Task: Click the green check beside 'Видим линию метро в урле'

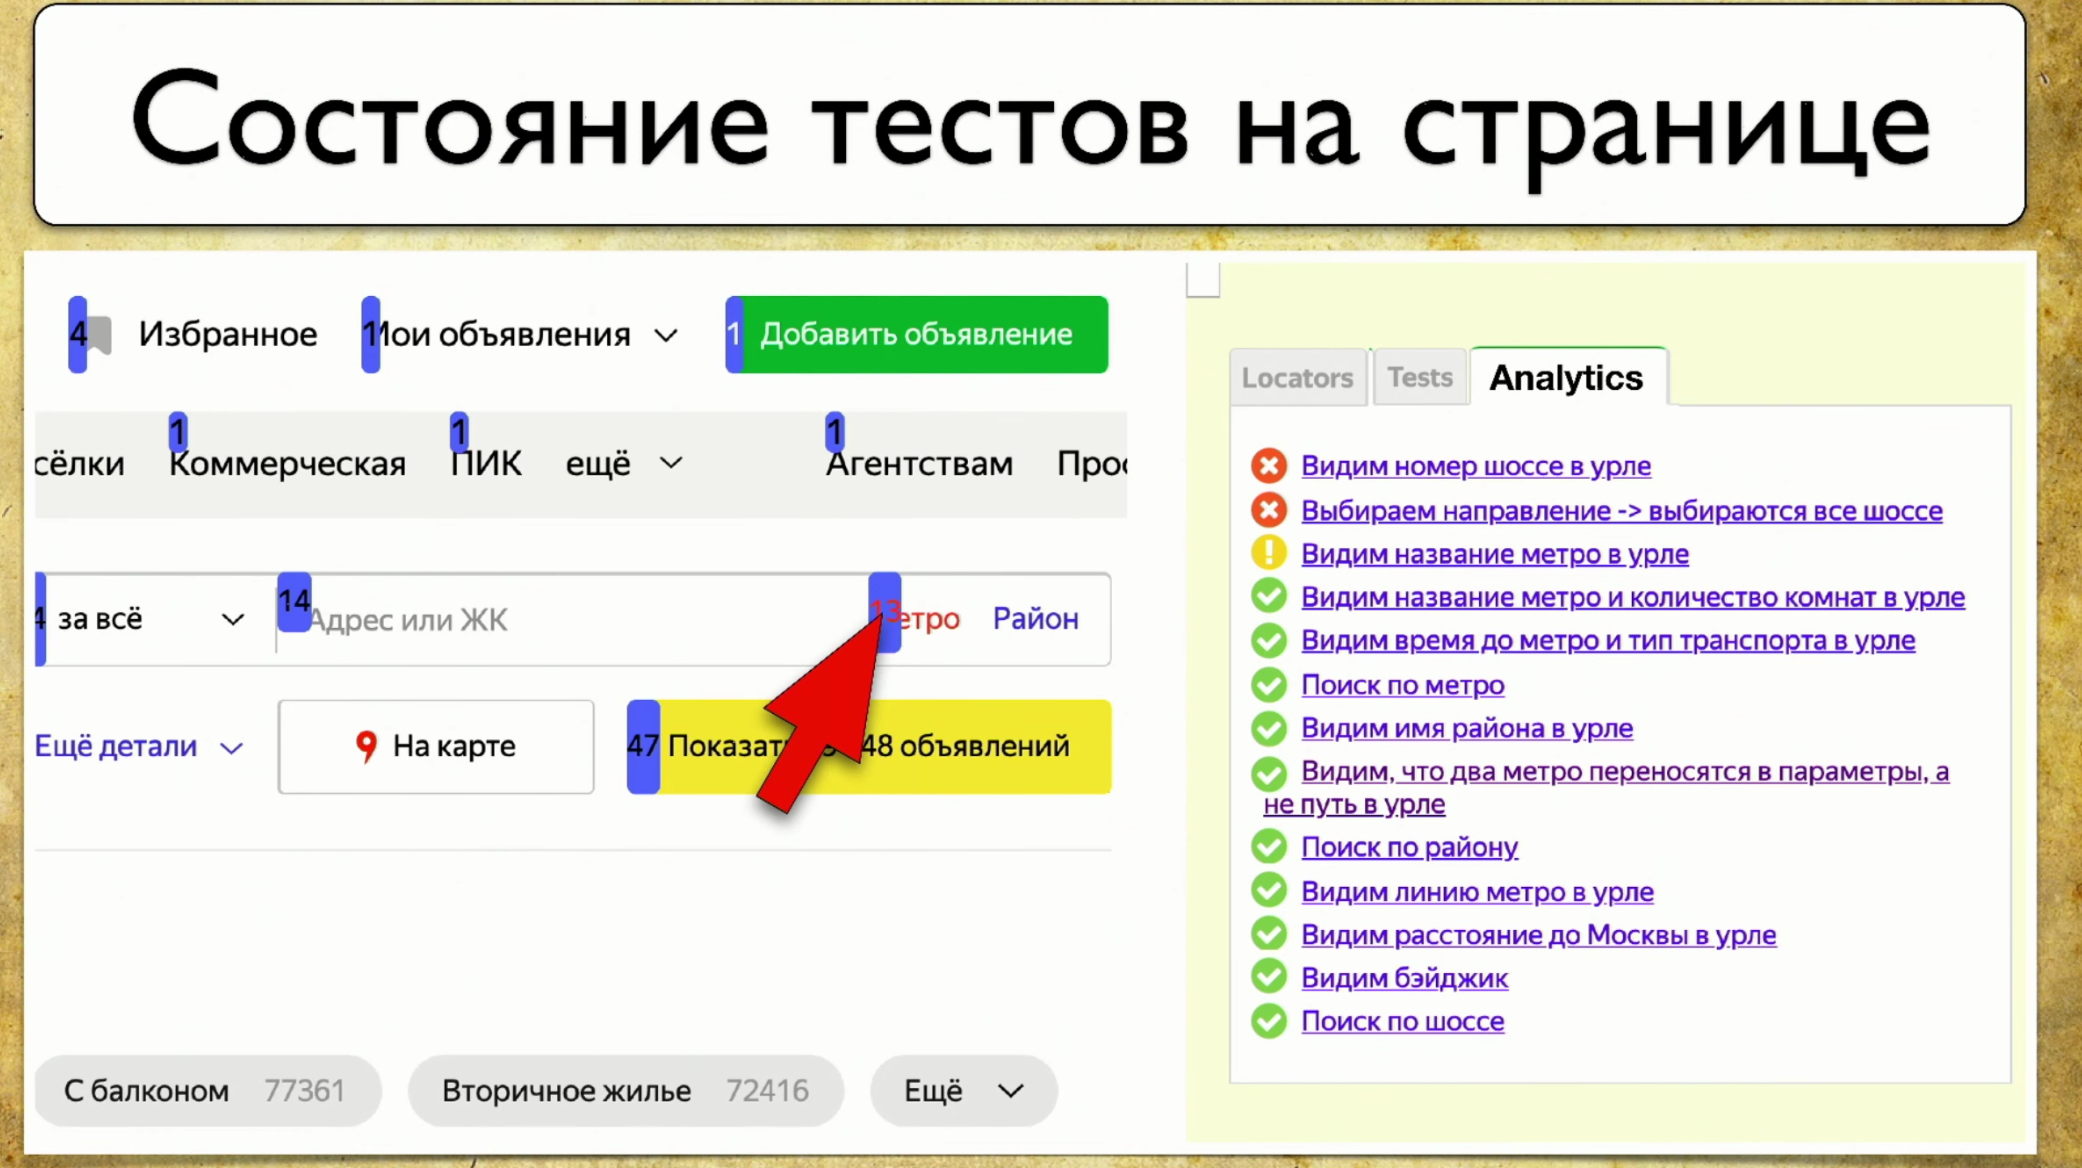Action: pyautogui.click(x=1268, y=889)
